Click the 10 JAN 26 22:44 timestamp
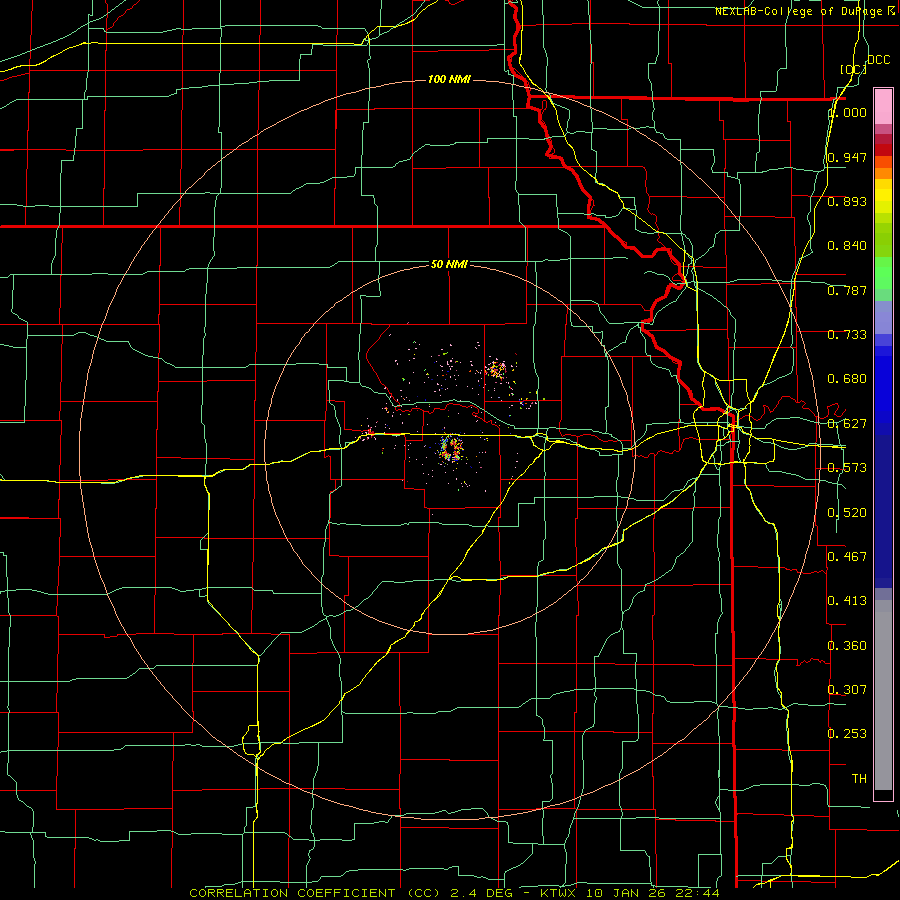This screenshot has width=900, height=900. pos(653,893)
